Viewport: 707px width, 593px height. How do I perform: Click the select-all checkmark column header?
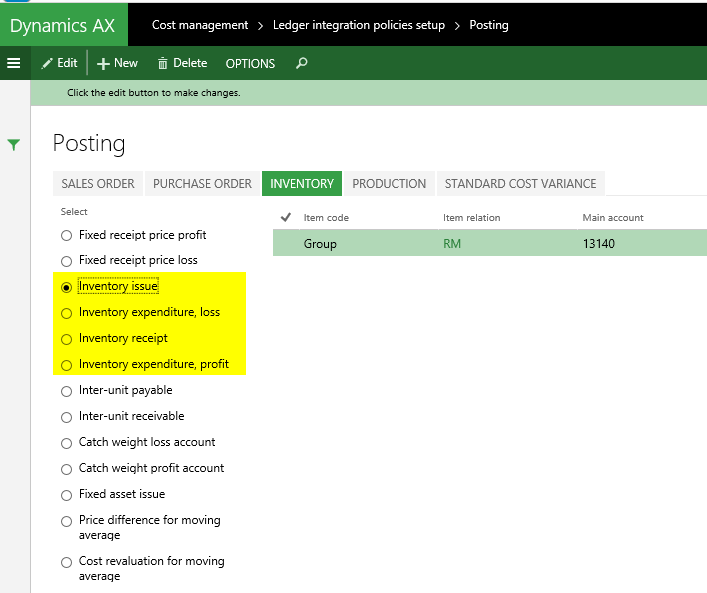click(x=285, y=217)
